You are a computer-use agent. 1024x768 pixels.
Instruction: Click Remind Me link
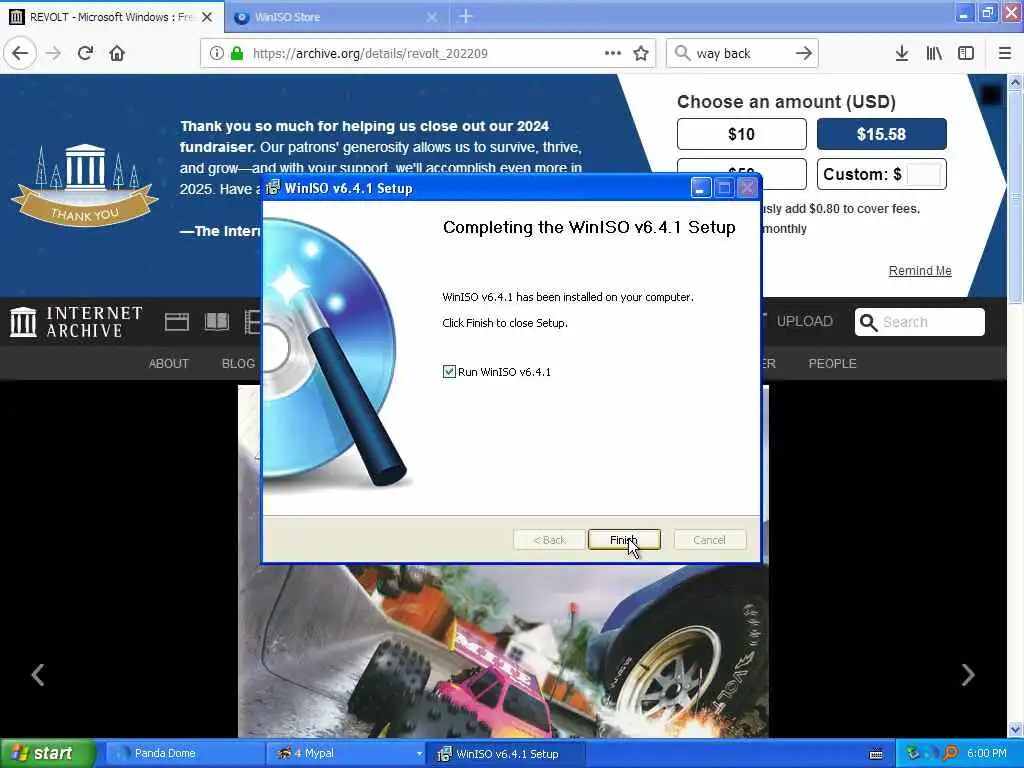pyautogui.click(x=920, y=270)
